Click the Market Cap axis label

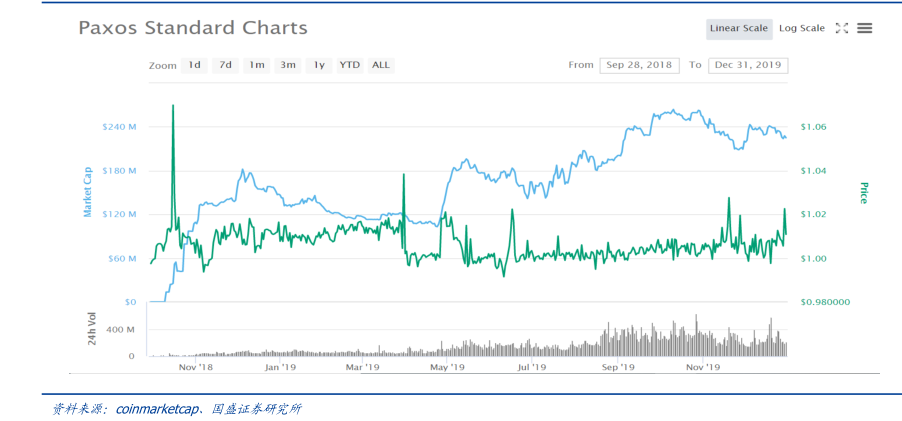point(87,191)
